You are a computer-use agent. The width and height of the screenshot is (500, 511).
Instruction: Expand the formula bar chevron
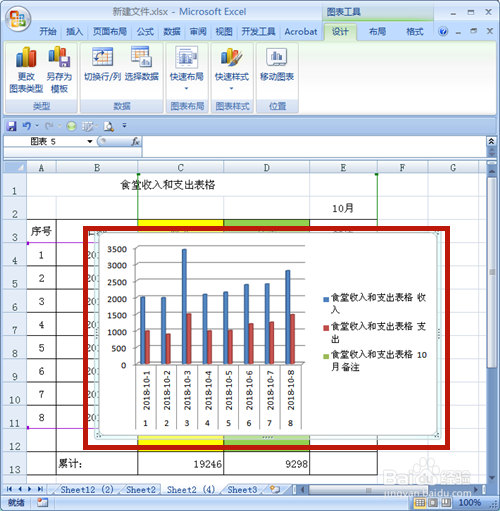click(x=491, y=141)
